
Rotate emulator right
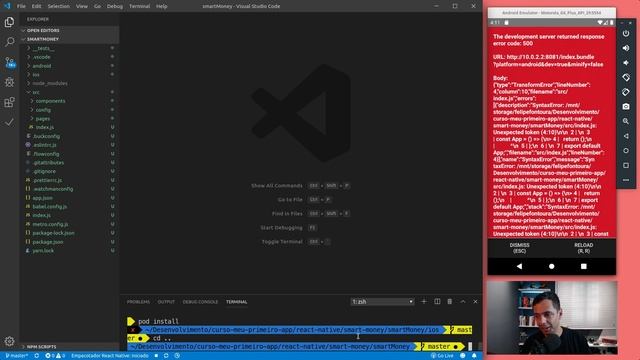626,92
